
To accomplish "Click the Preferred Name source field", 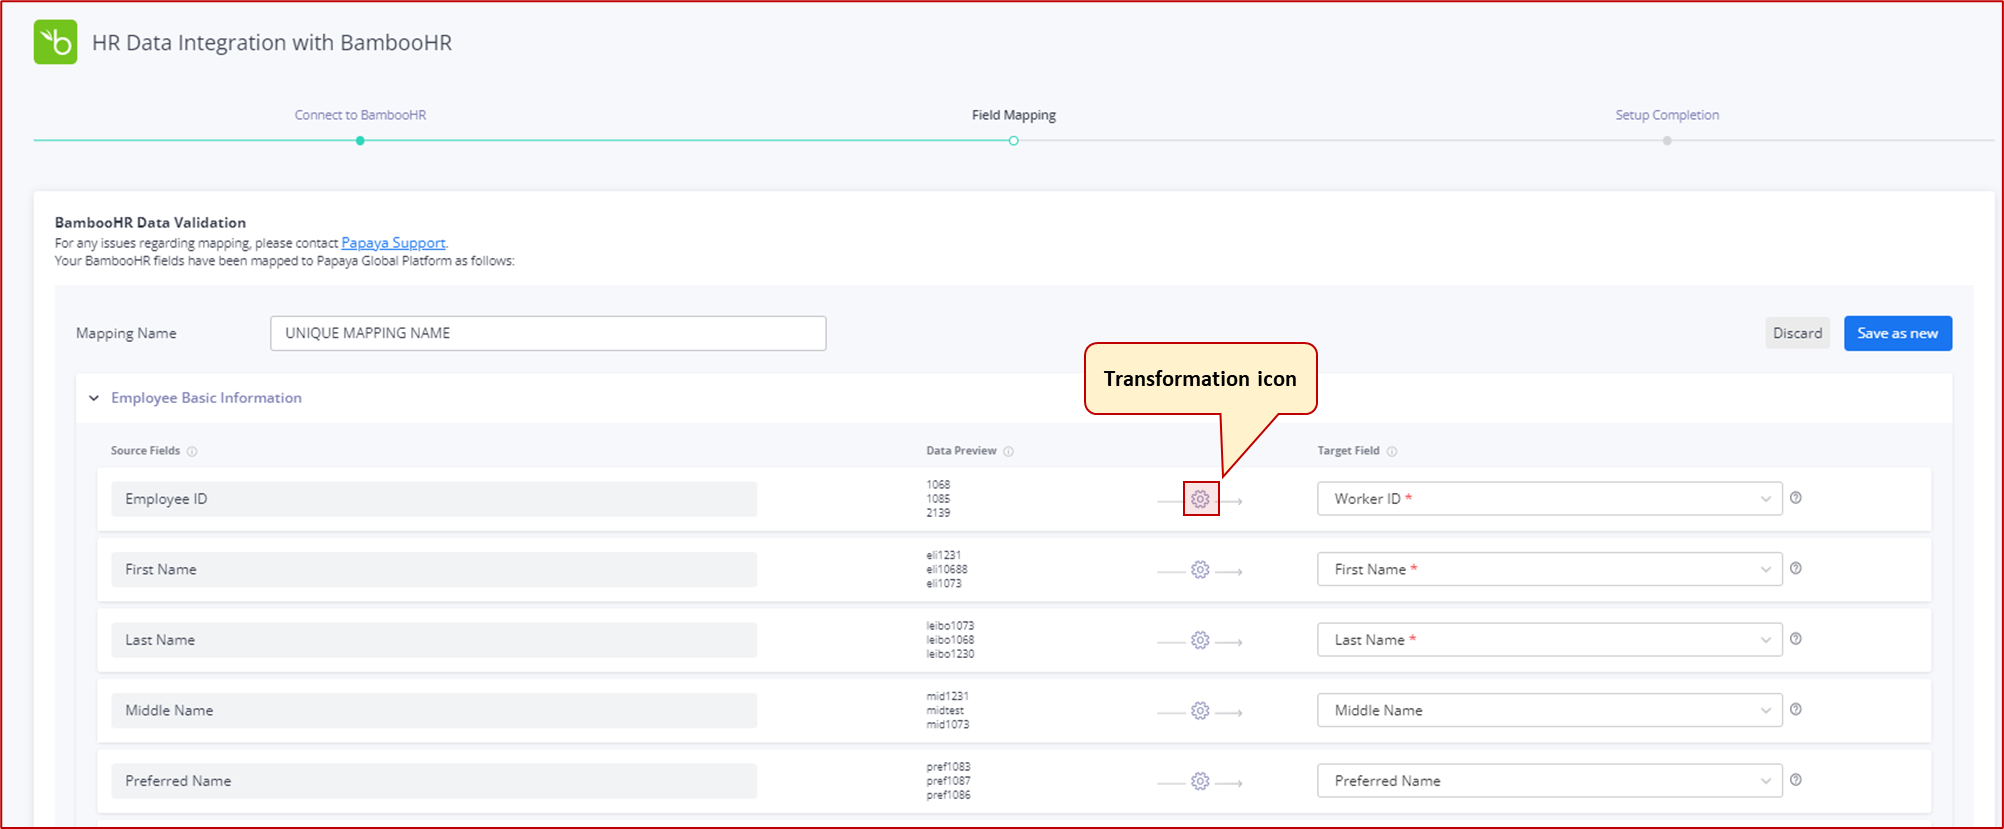I will click(x=434, y=781).
